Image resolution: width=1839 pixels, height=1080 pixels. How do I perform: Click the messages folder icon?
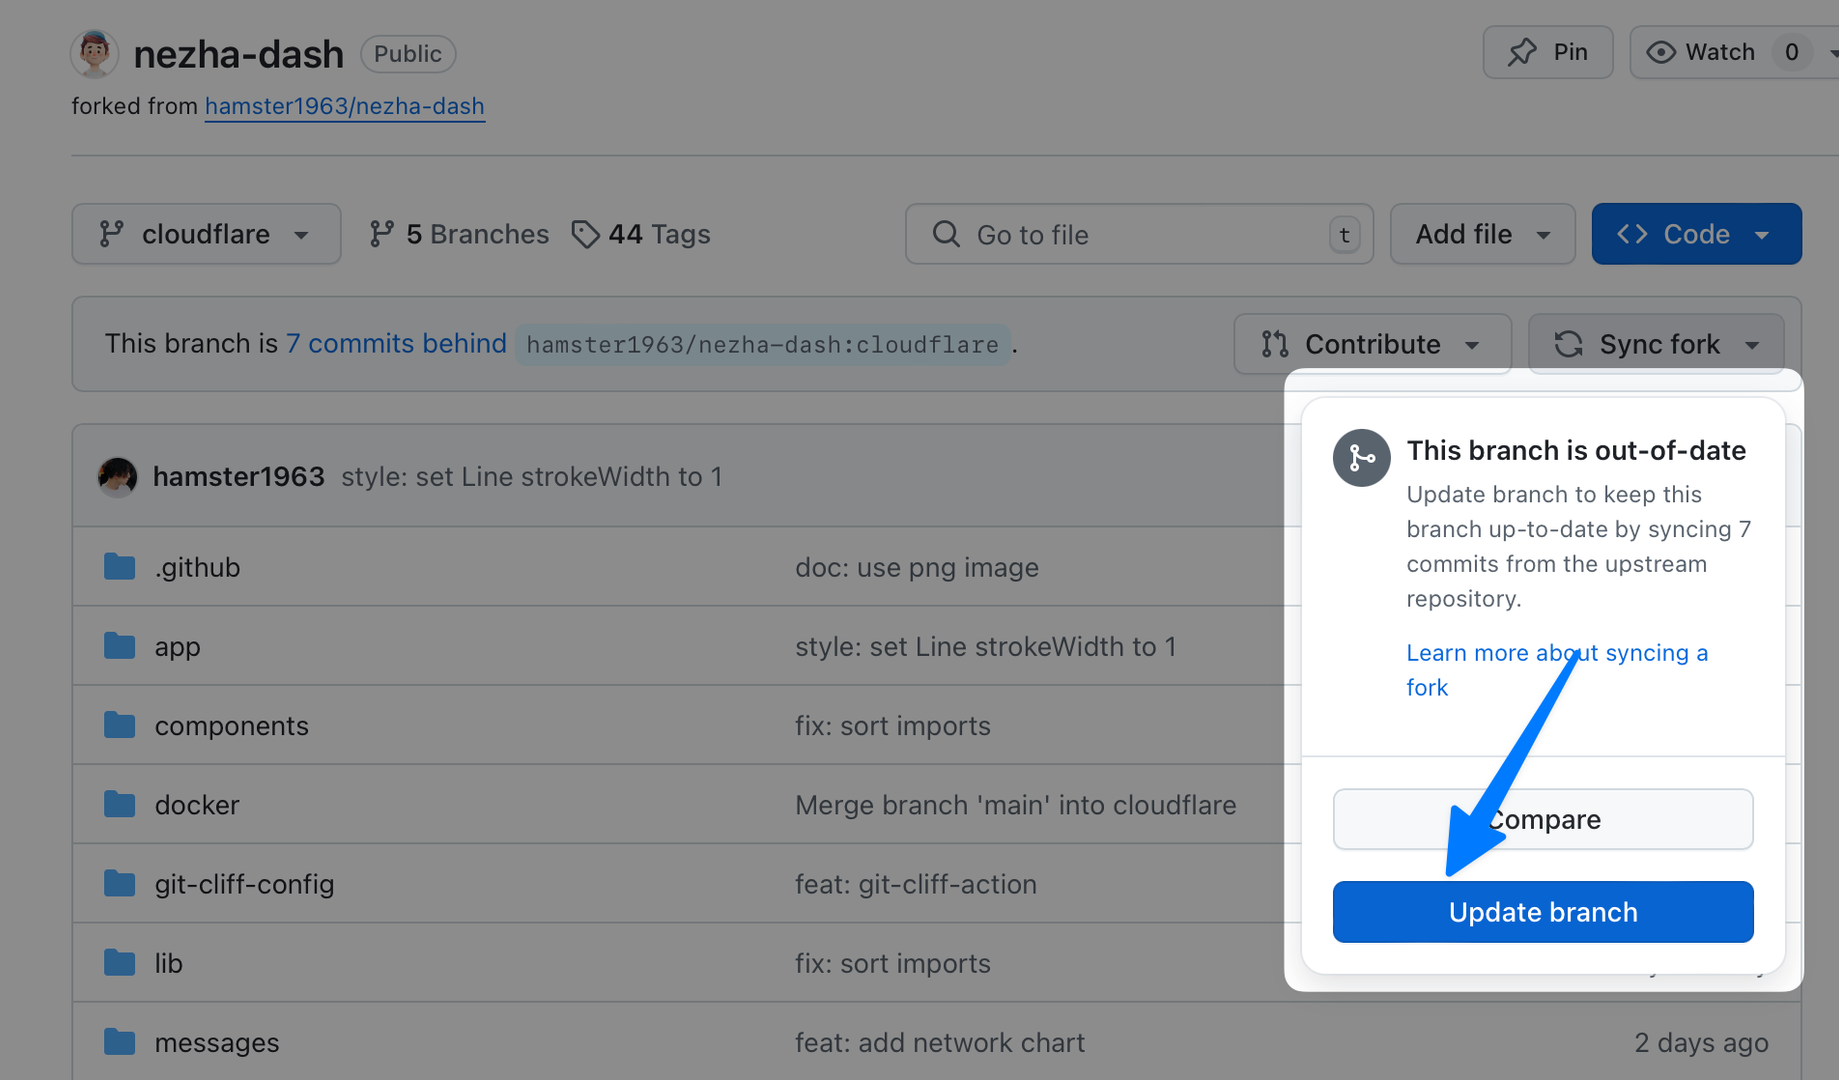[120, 1042]
